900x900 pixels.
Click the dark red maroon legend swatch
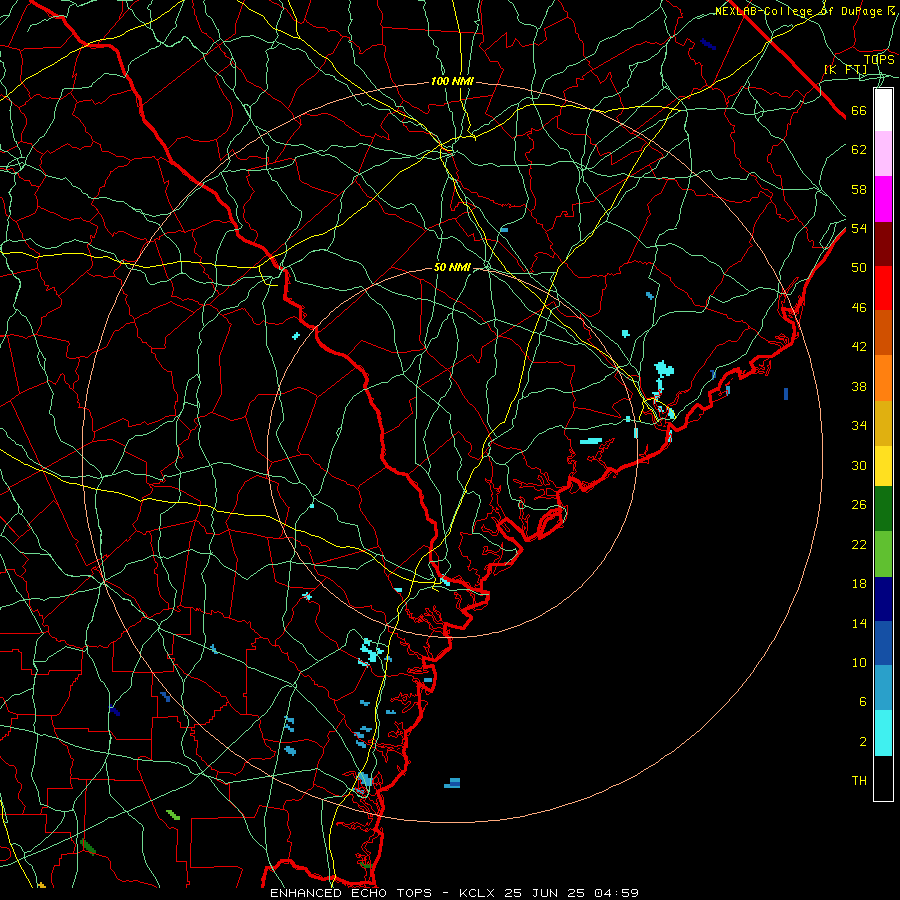pyautogui.click(x=883, y=244)
